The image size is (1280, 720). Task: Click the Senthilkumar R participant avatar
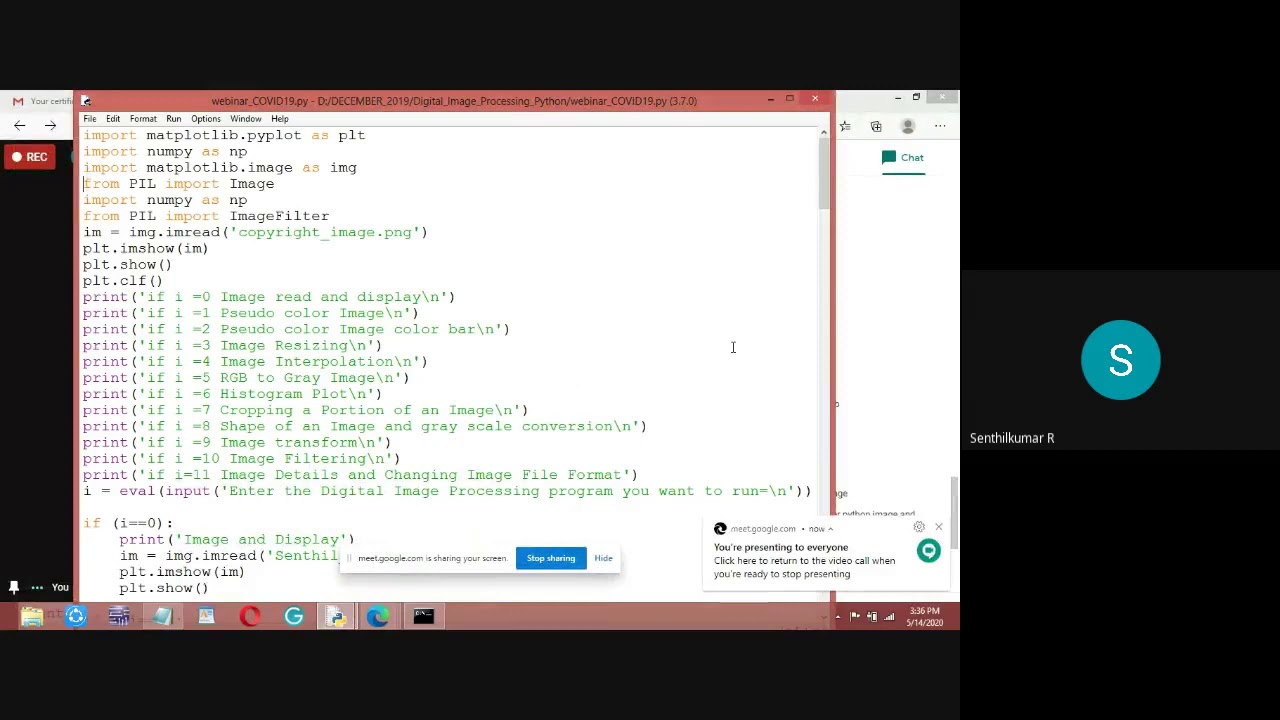point(1120,360)
